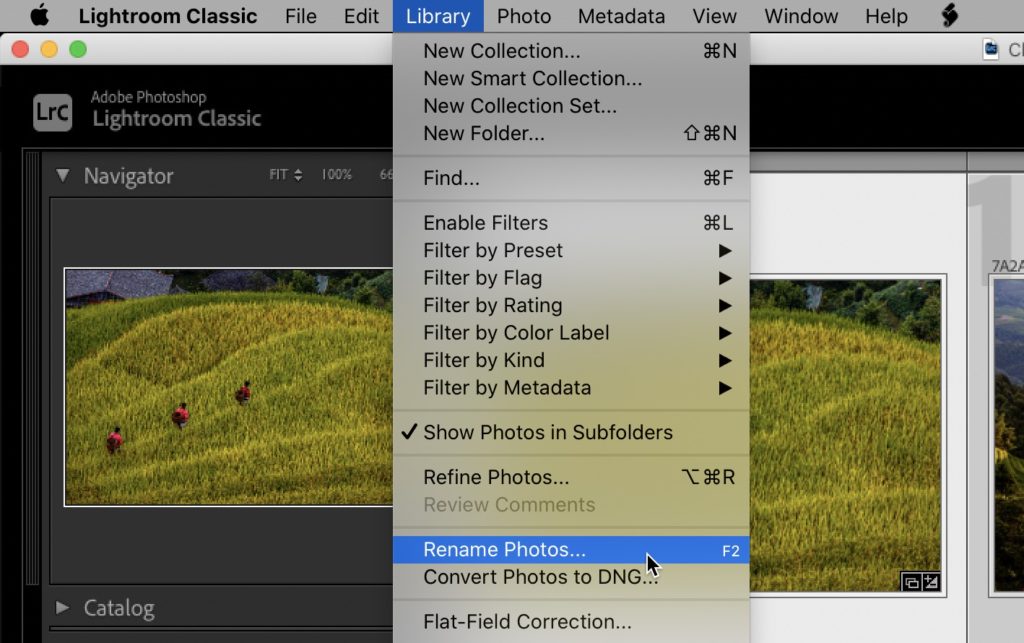Click the green full-screen window button
Viewport: 1024px width, 643px height.
click(x=78, y=49)
